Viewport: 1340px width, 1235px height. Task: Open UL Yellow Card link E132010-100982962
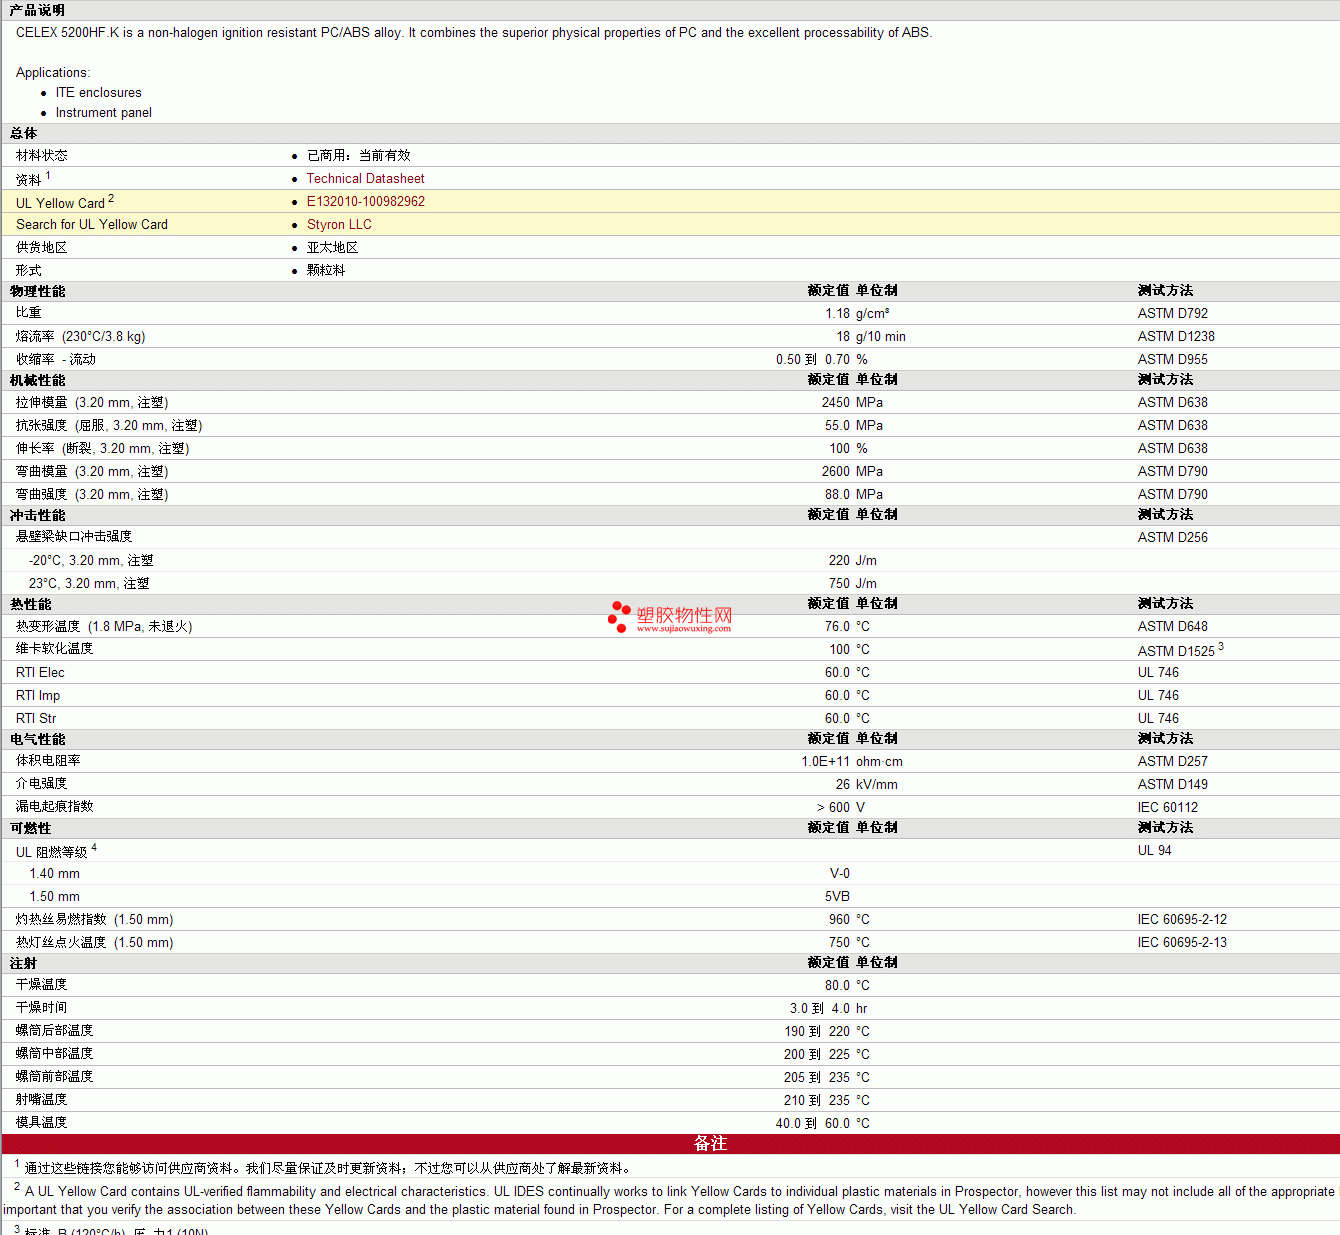(x=365, y=201)
